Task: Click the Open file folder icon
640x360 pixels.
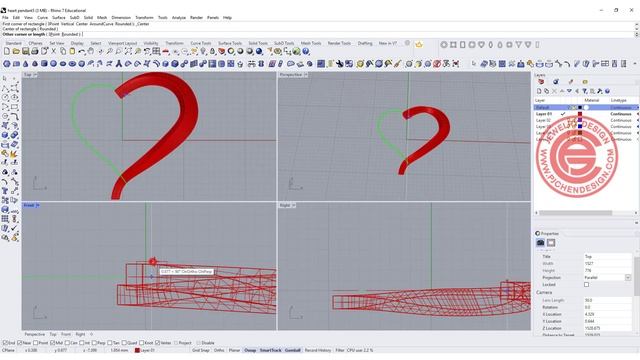Action: 16,51
